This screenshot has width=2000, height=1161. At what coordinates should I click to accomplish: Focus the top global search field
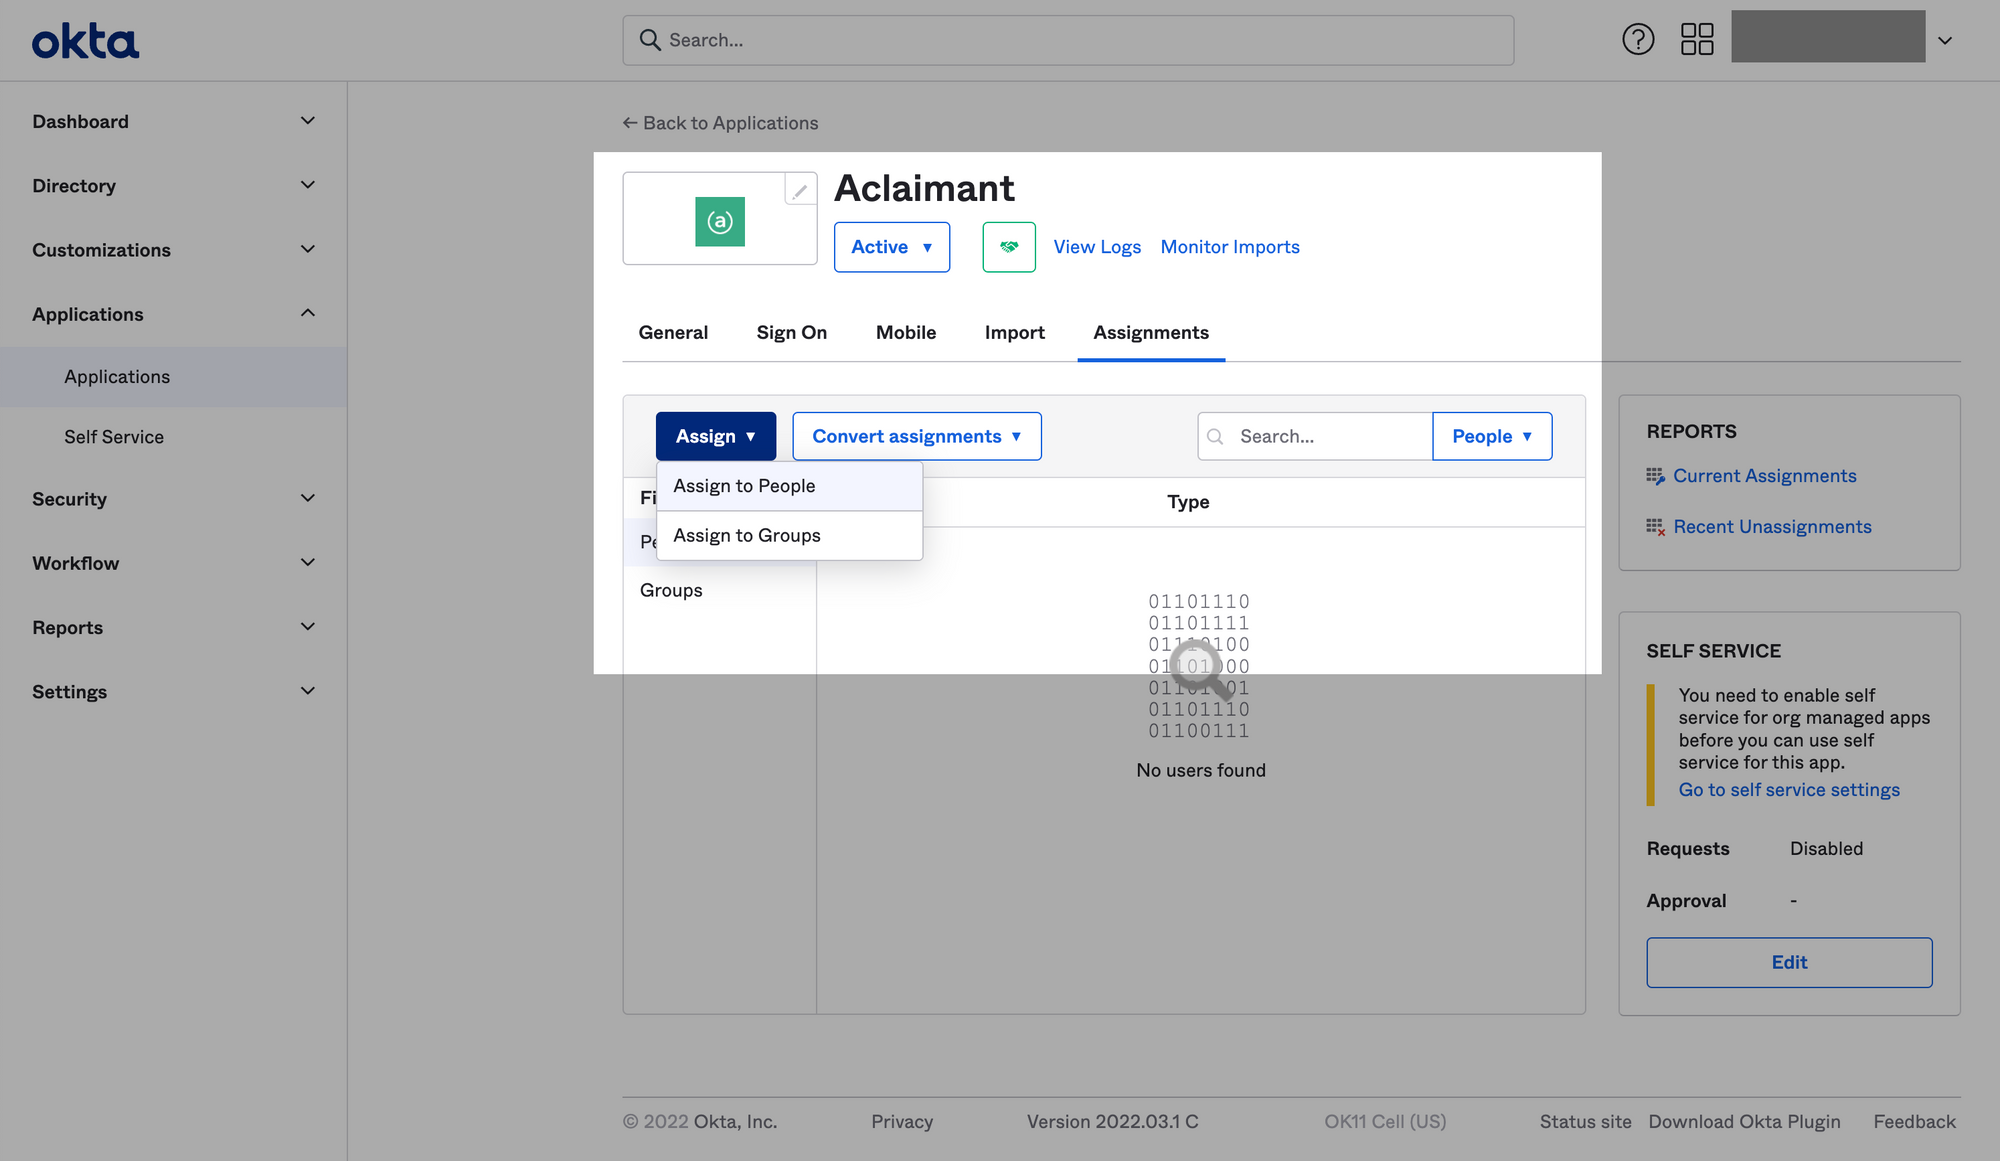pyautogui.click(x=1068, y=40)
